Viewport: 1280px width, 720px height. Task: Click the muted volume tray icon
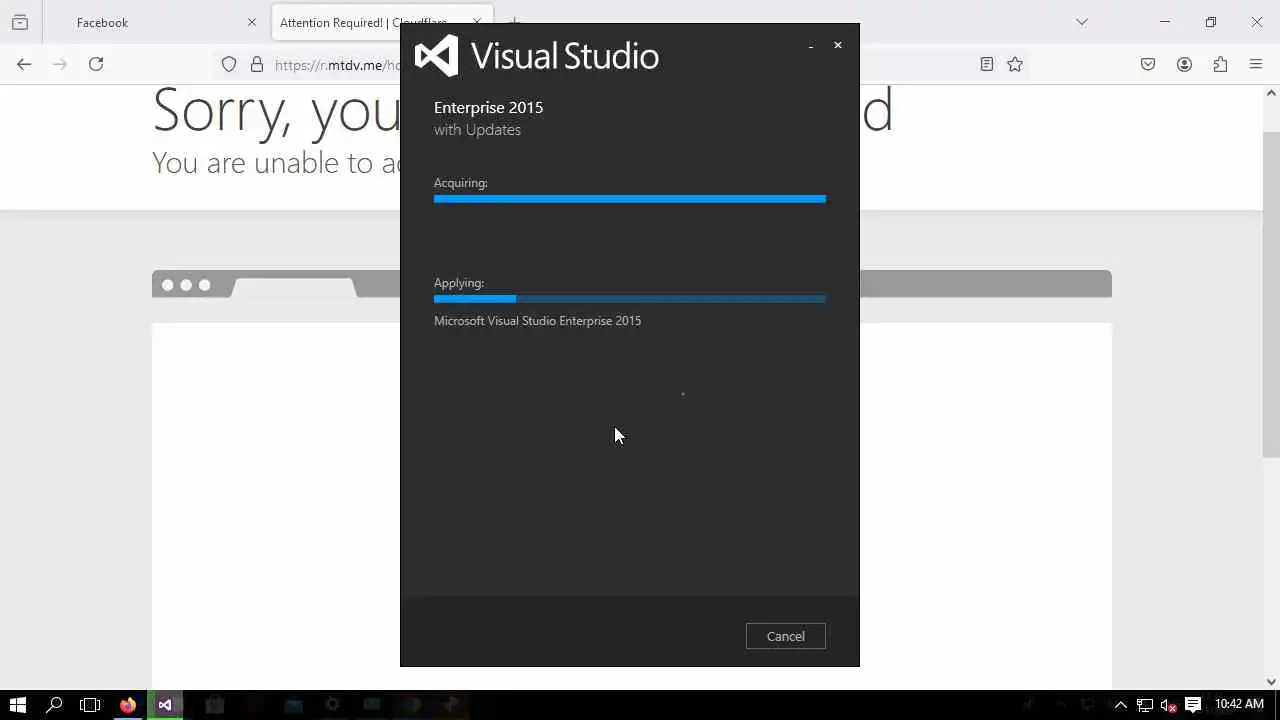(1168, 705)
